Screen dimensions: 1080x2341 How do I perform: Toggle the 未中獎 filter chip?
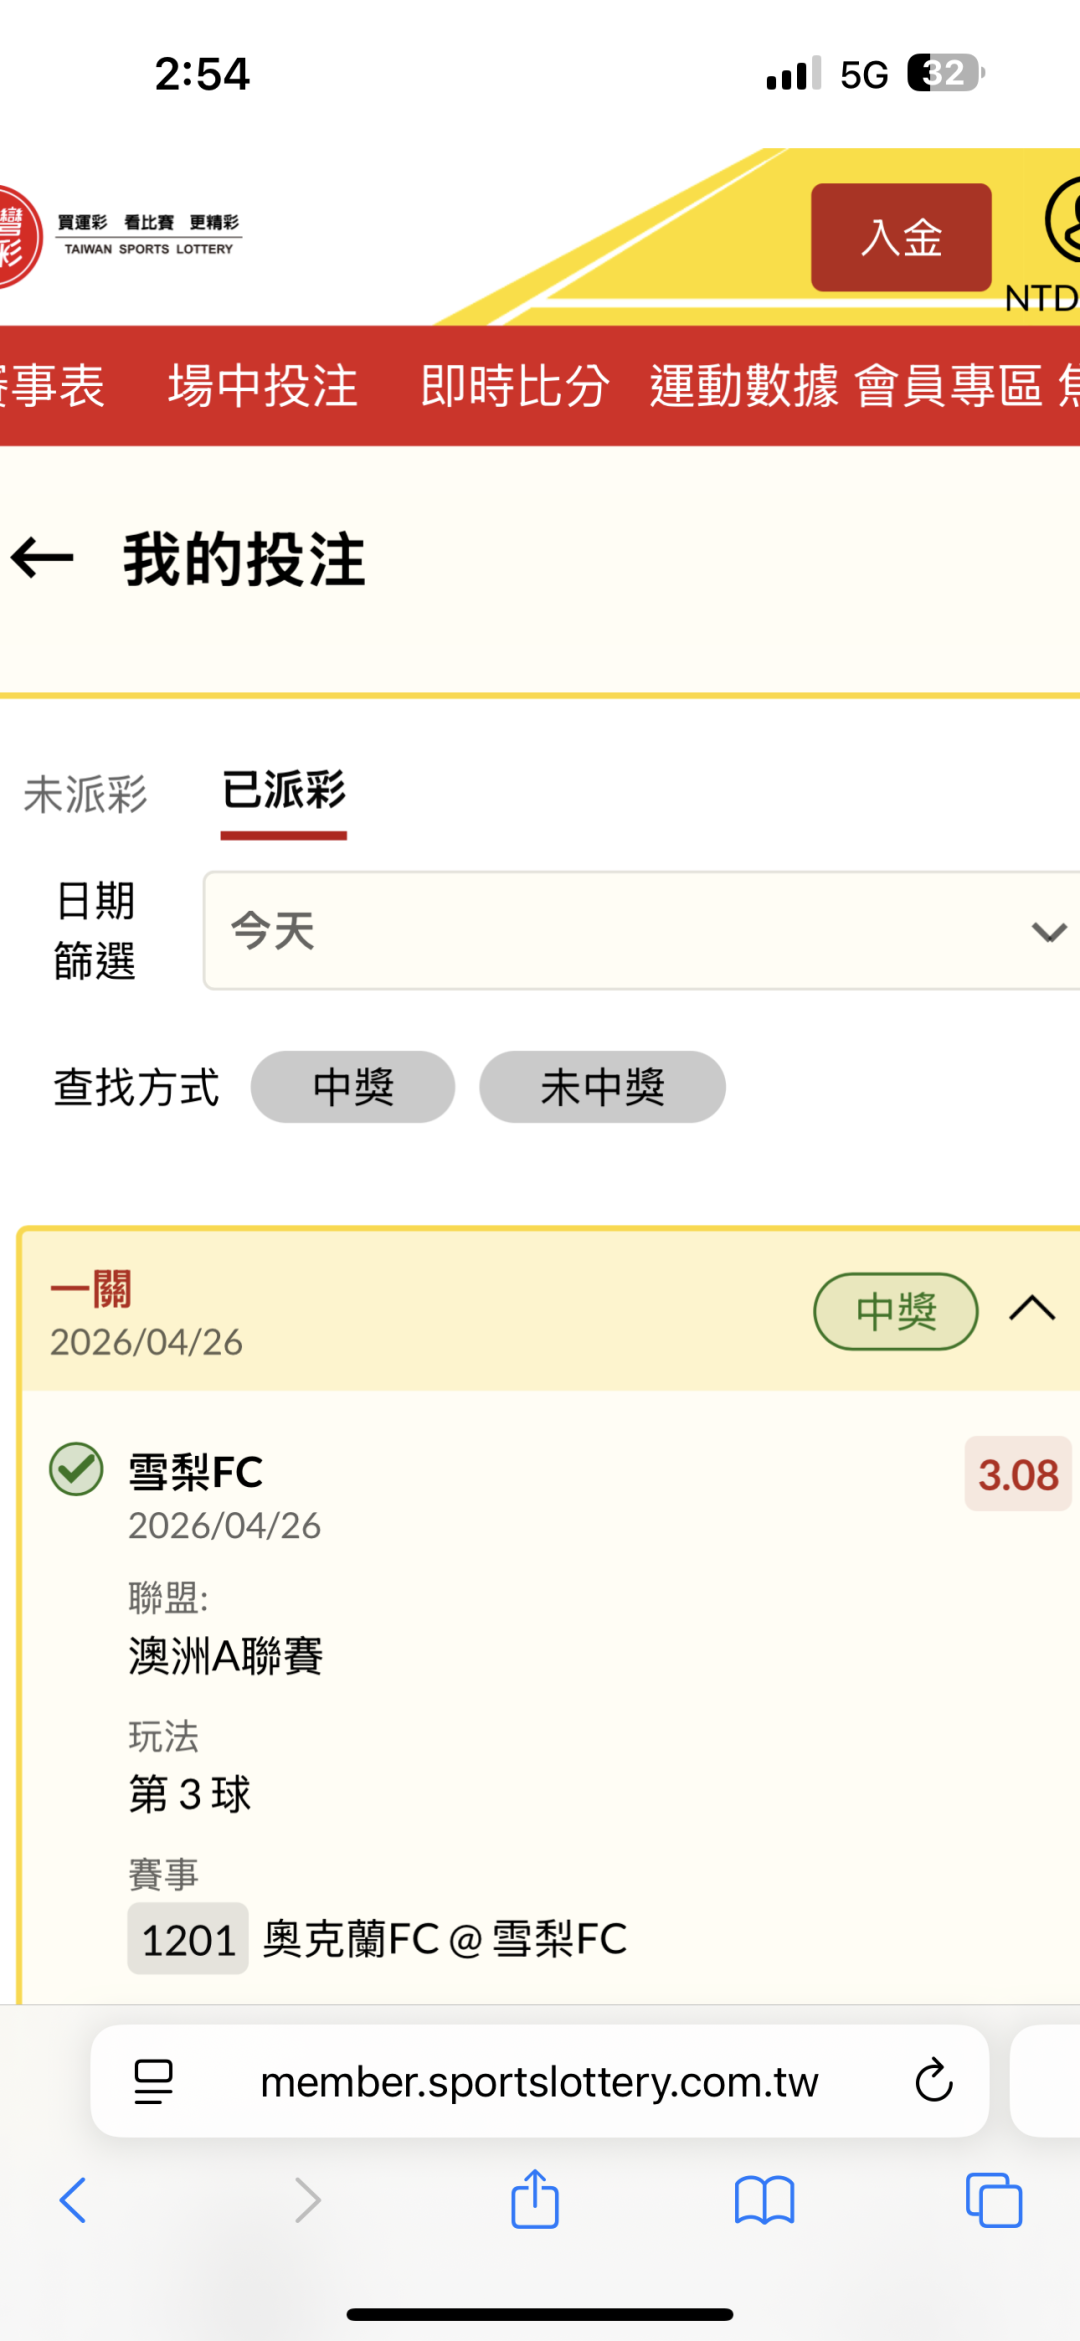pyautogui.click(x=602, y=1087)
